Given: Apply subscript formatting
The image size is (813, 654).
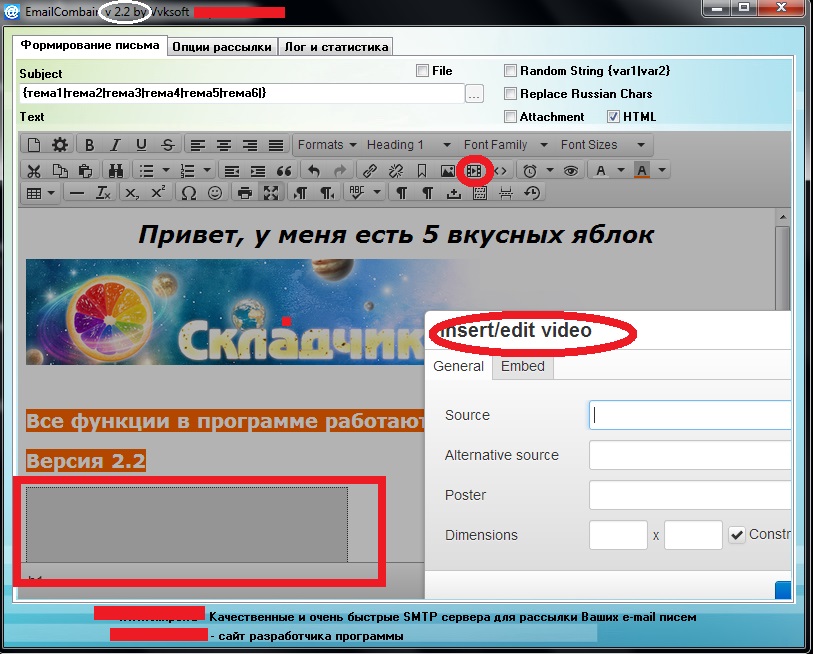Looking at the screenshot, I should (x=132, y=193).
